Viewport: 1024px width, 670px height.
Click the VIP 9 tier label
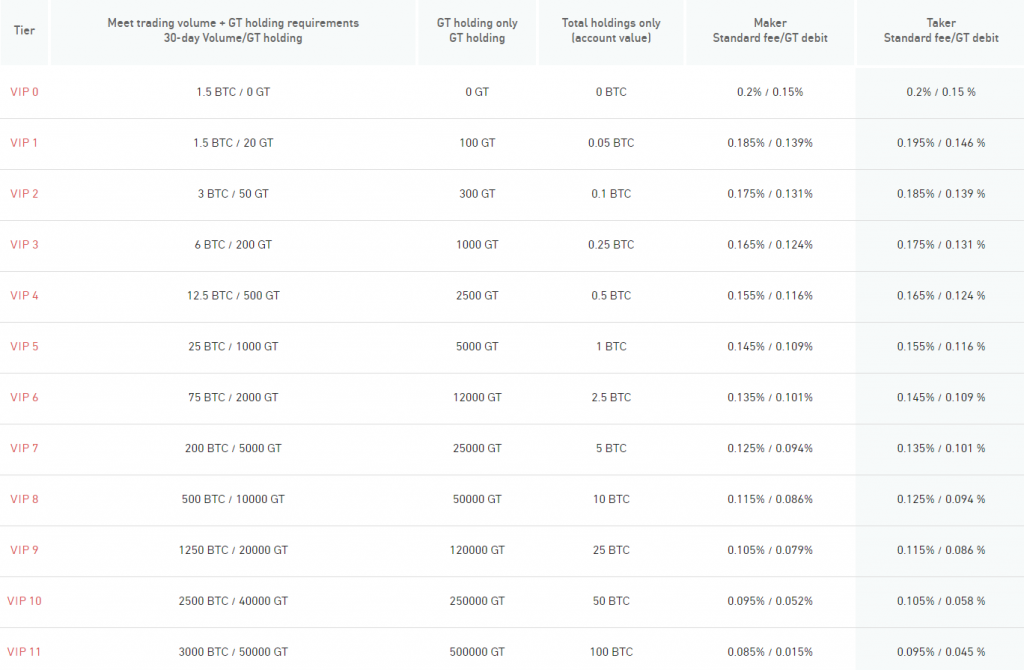[x=24, y=550]
